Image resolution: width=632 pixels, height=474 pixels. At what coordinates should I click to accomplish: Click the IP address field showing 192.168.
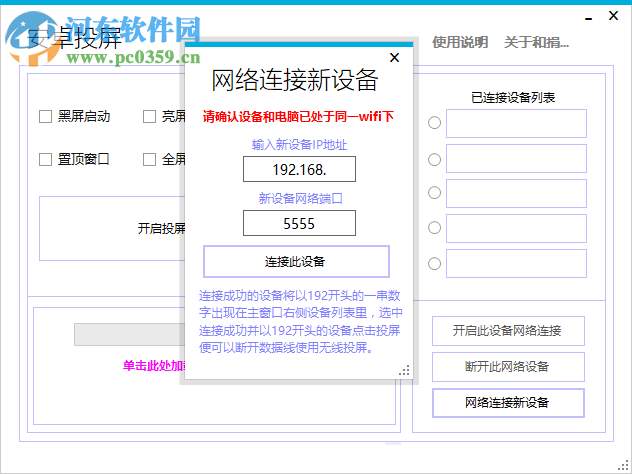pyautogui.click(x=299, y=169)
